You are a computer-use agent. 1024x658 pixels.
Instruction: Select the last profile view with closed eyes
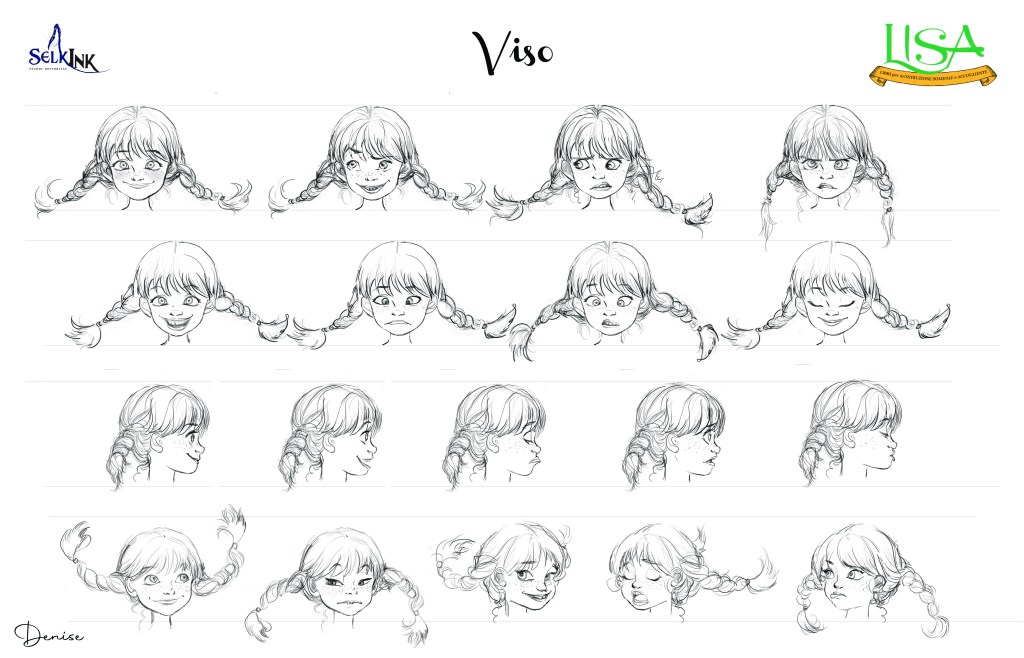pyautogui.click(x=850, y=433)
